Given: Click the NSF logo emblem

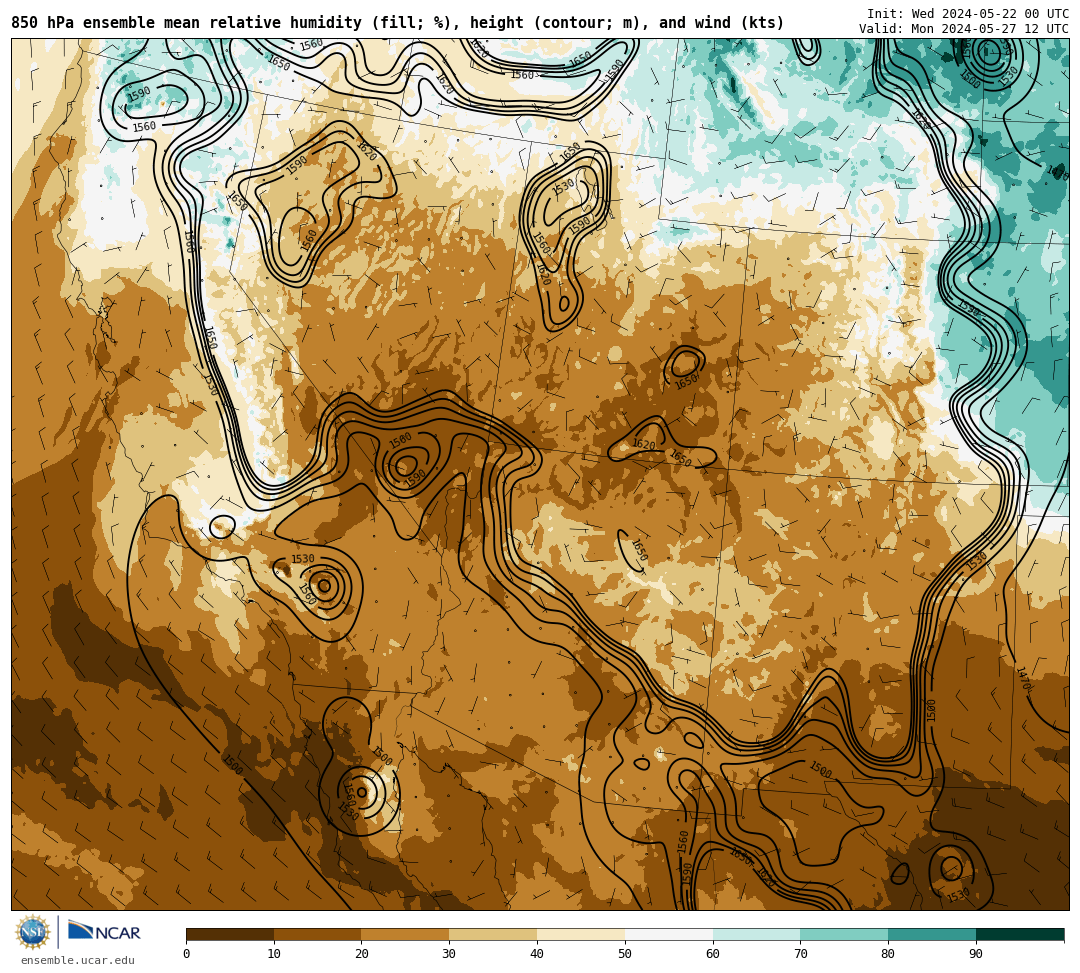Looking at the screenshot, I should pyautogui.click(x=33, y=932).
